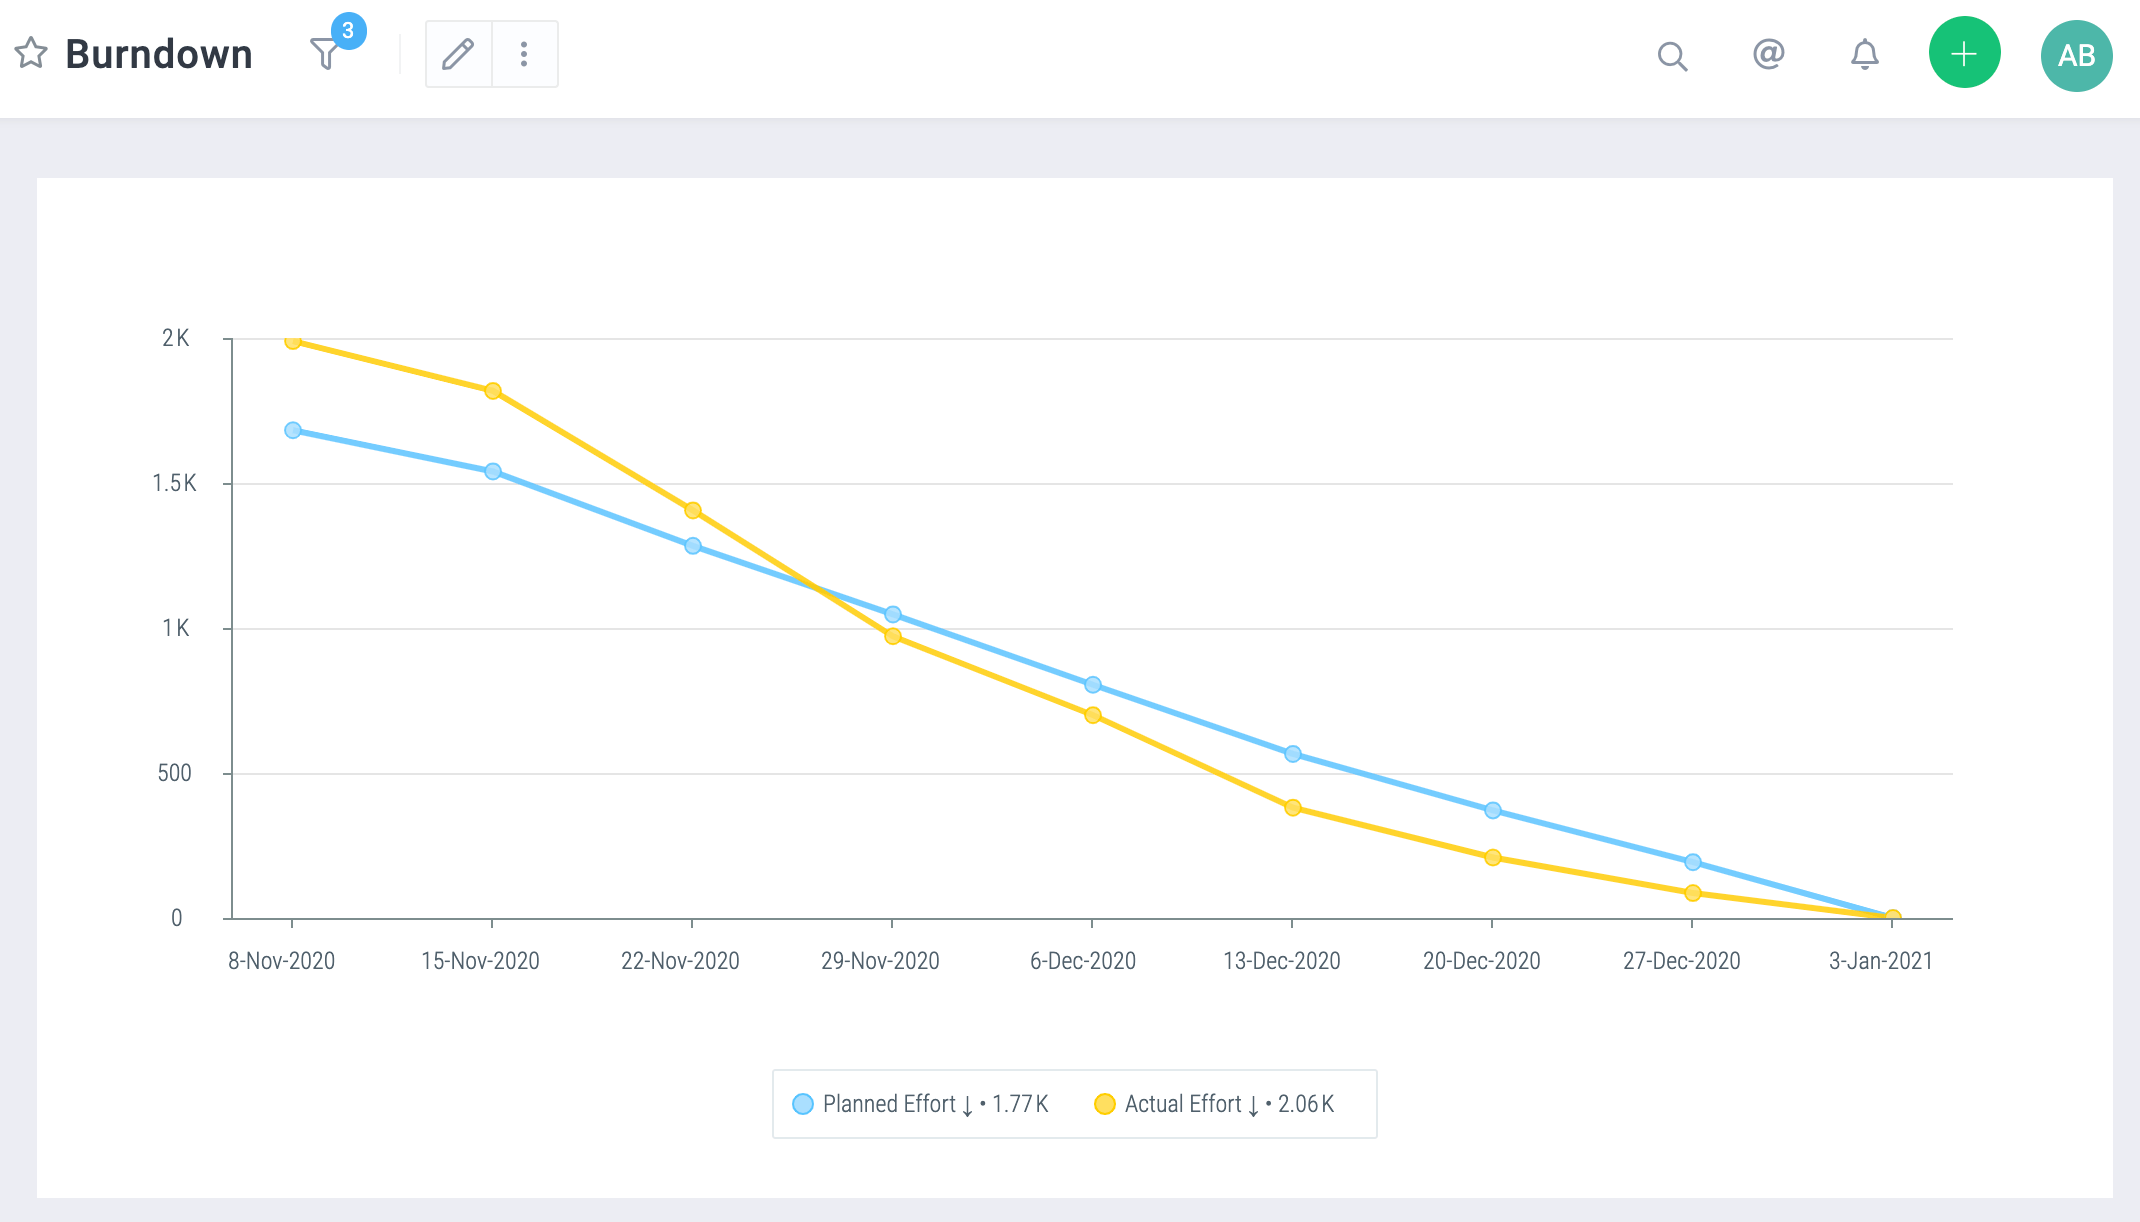Open mentions via the @ icon
Screen dimensions: 2140x1222
(1768, 54)
